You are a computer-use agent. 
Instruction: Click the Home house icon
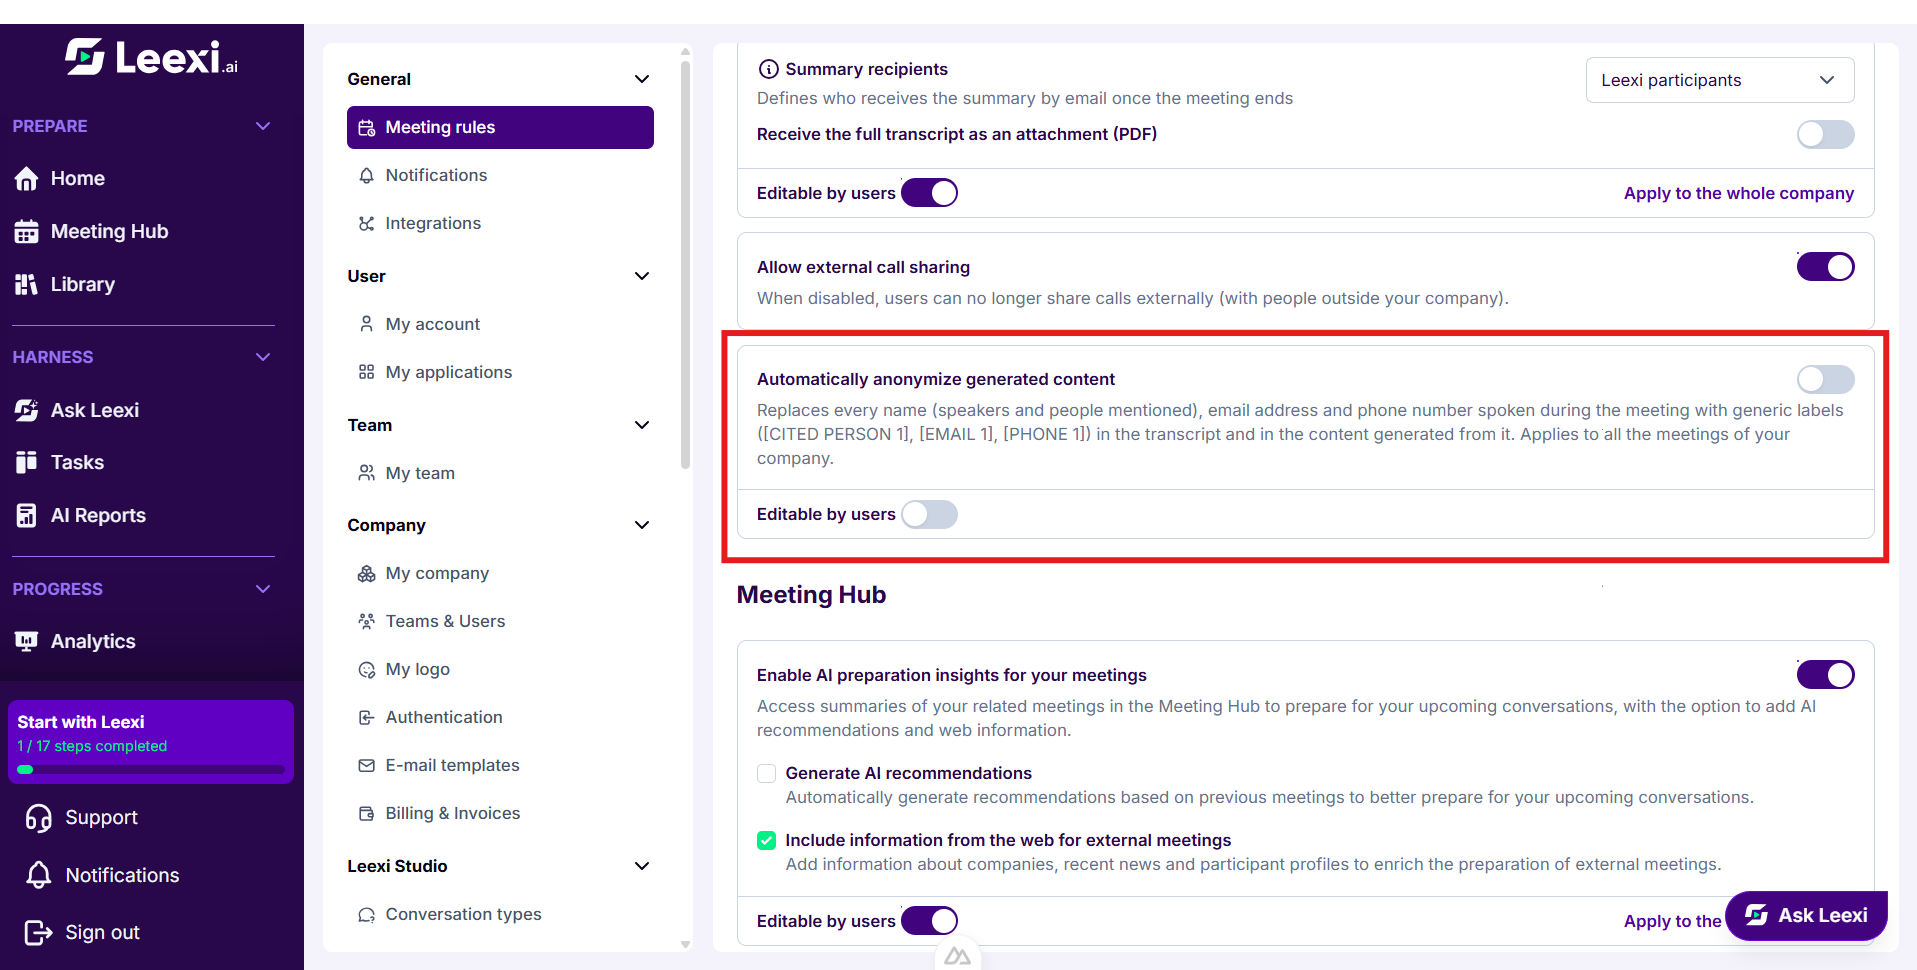27,178
